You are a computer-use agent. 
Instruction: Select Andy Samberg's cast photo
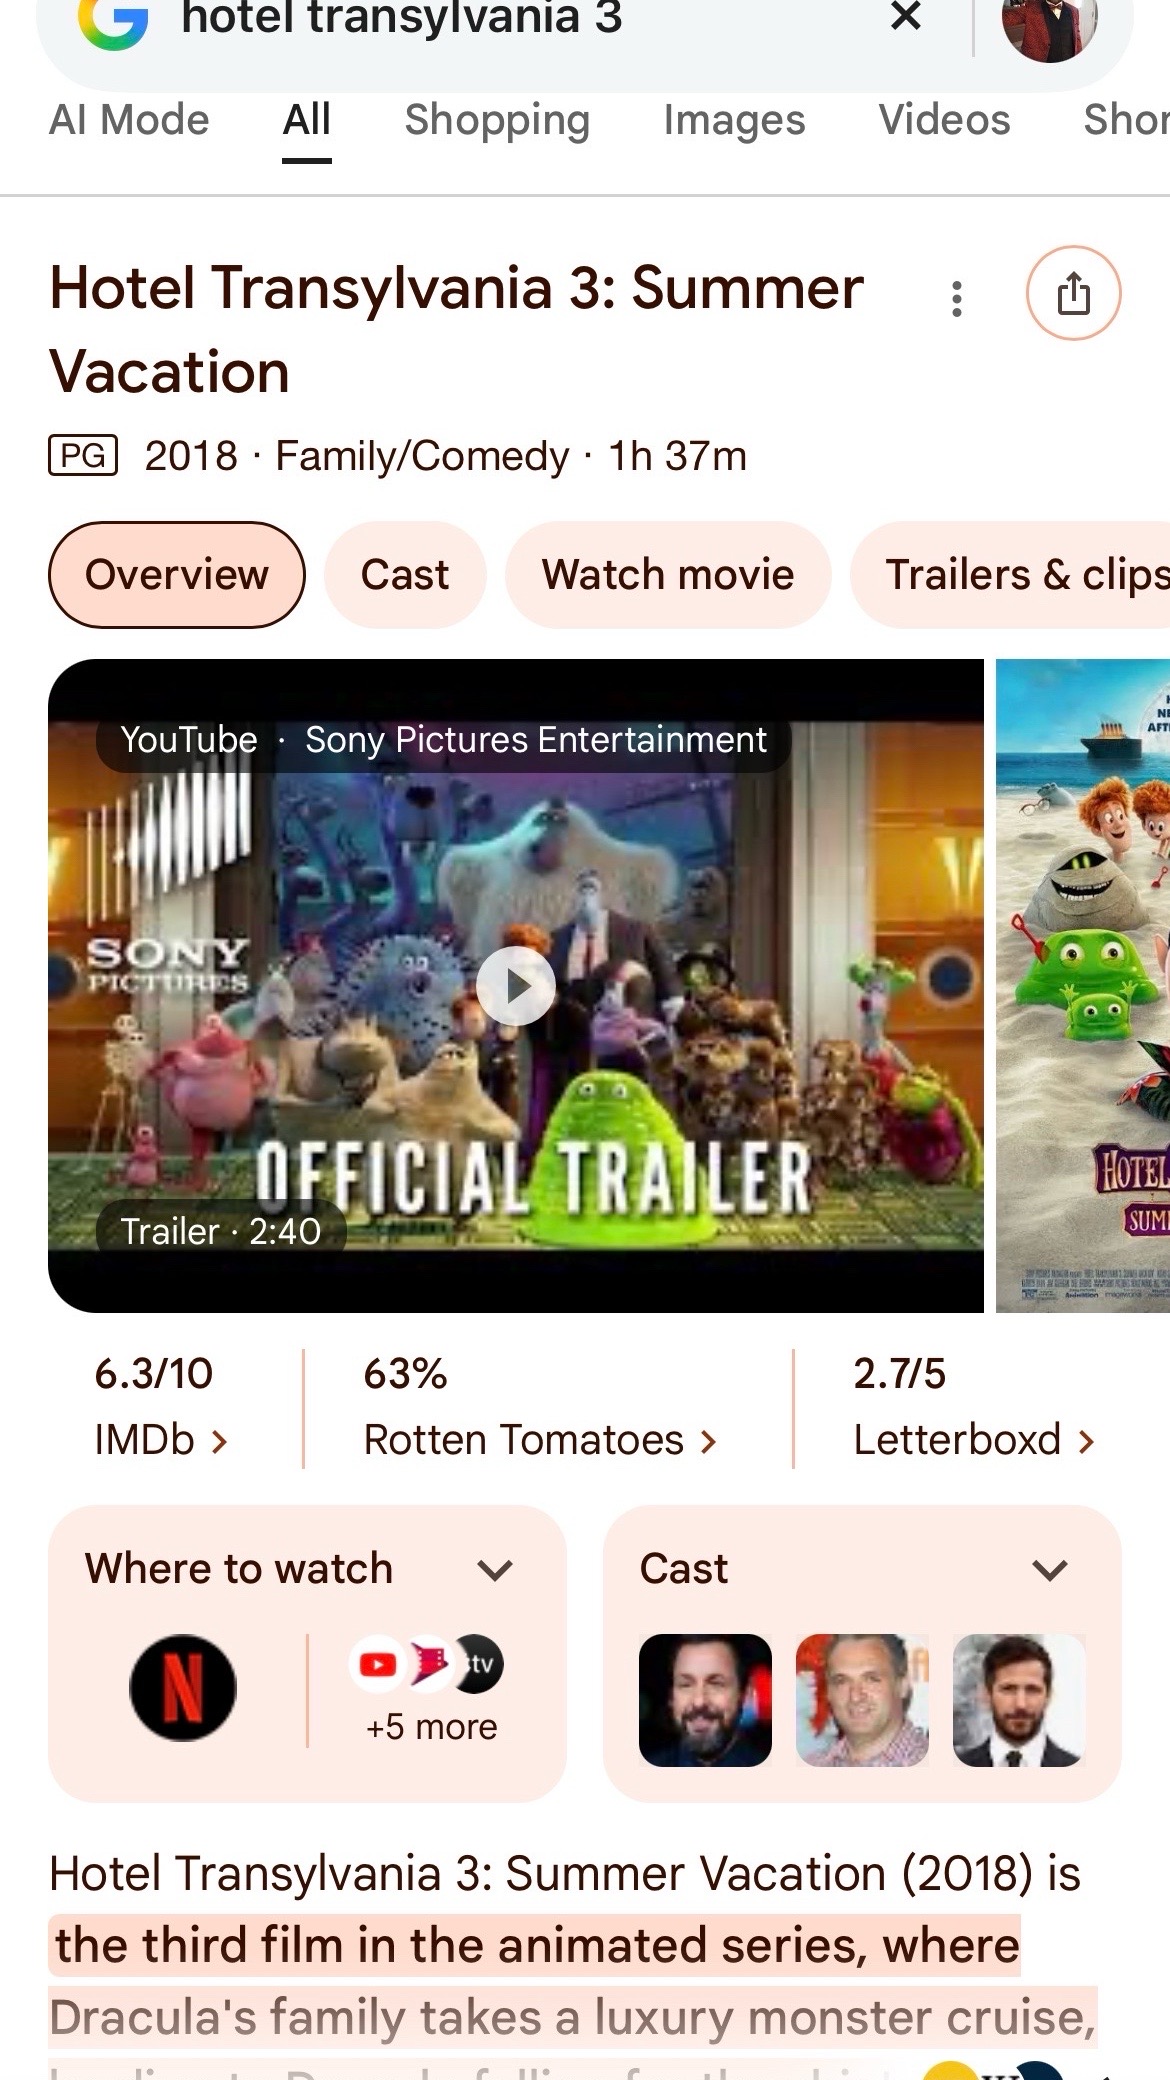tap(1019, 1700)
